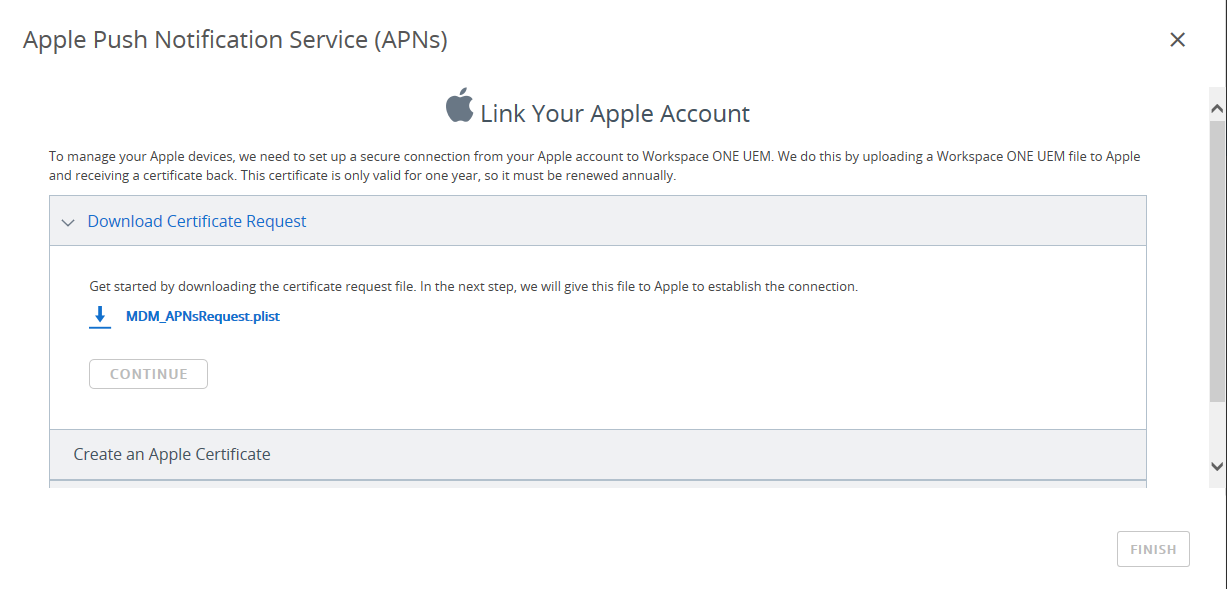1227x589 pixels.
Task: Click the vertical scrollbar thumb
Action: click(x=1217, y=261)
